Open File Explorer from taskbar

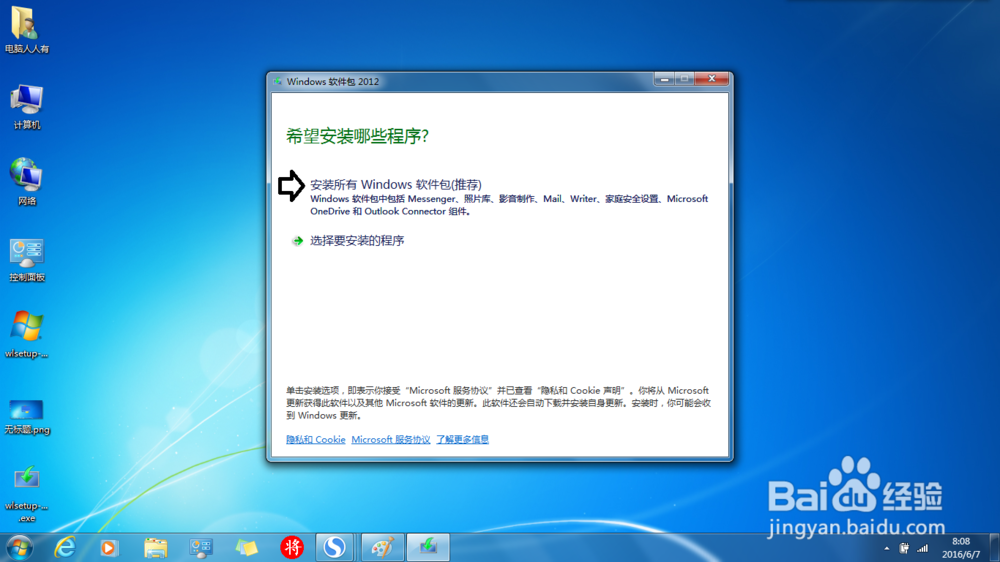pyautogui.click(x=155, y=547)
